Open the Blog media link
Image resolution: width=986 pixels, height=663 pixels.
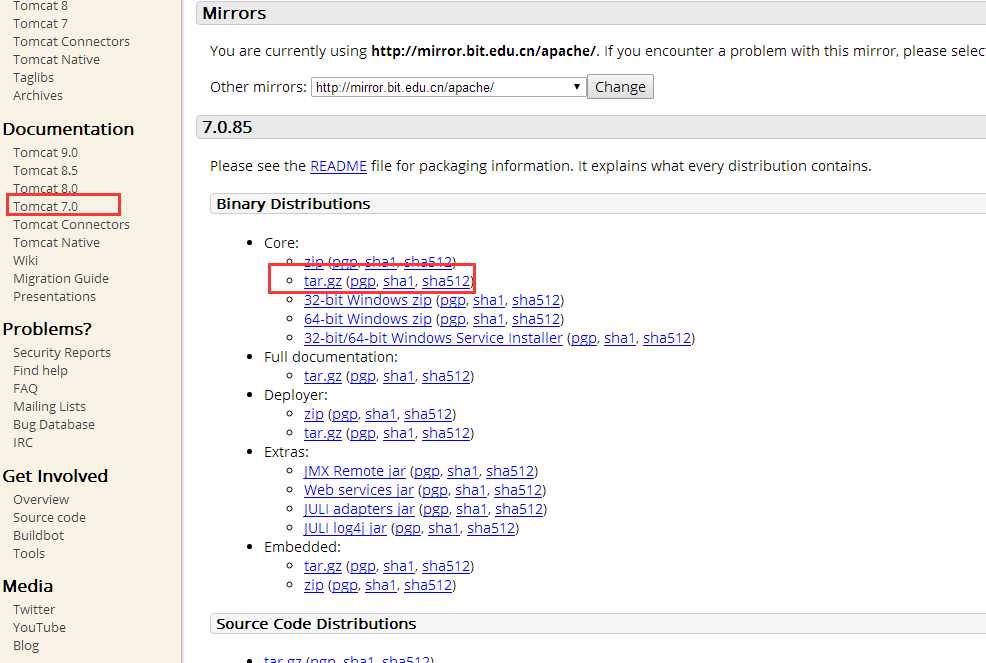pyautogui.click(x=26, y=646)
